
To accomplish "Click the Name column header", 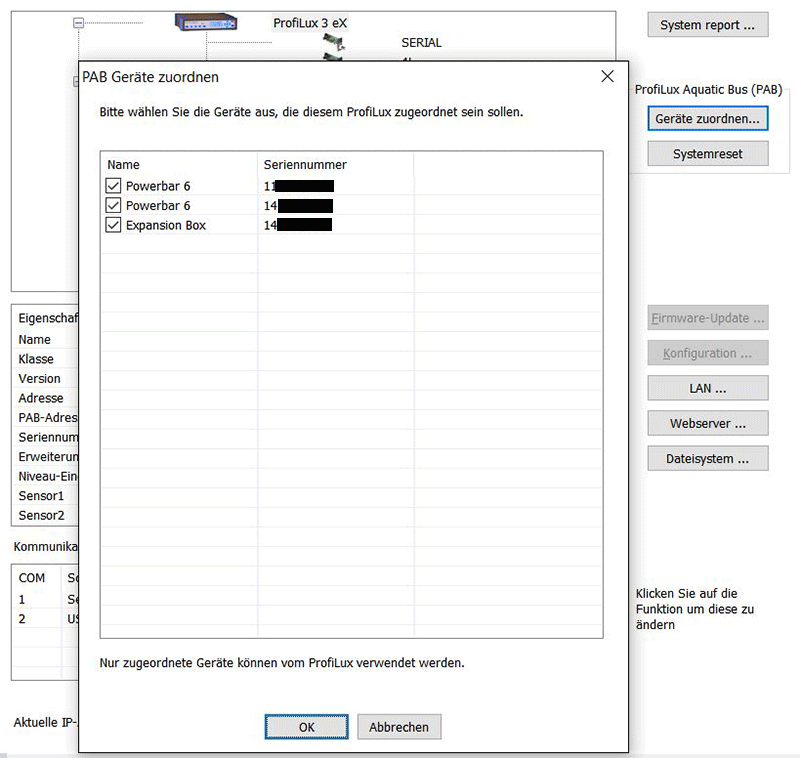I will [x=125, y=164].
